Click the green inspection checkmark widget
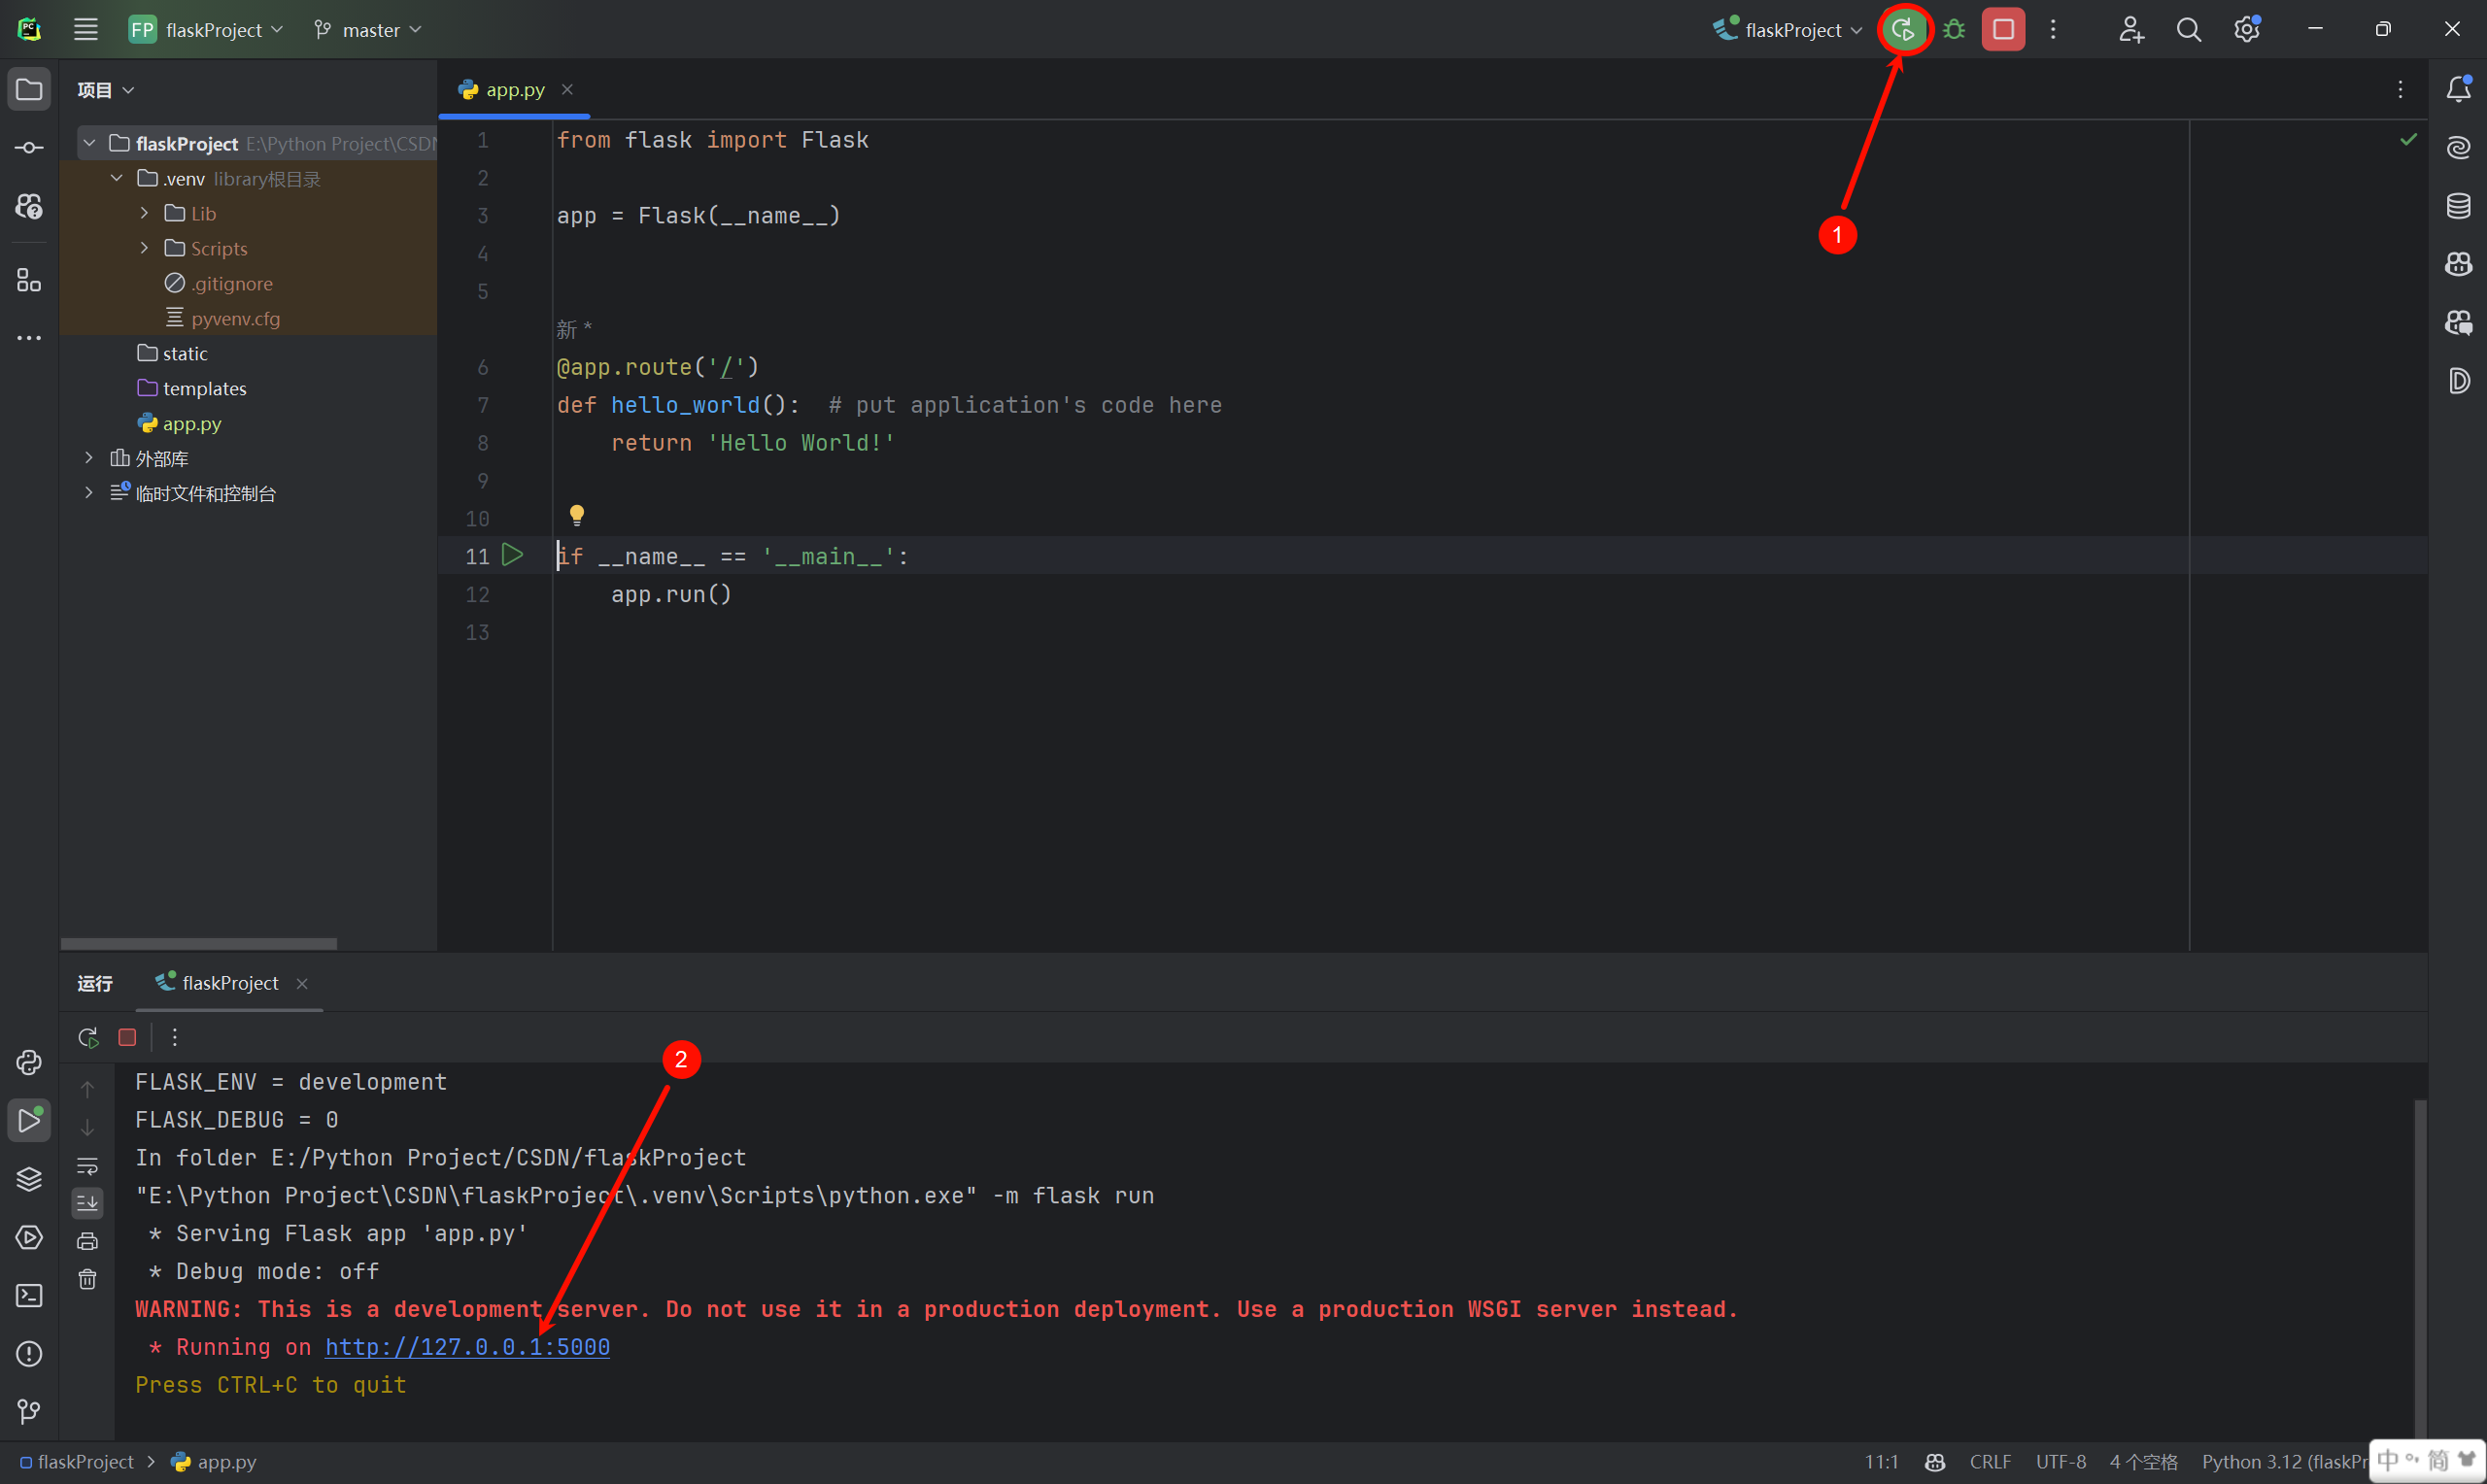Screen dimensions: 2487x1484 2408,139
